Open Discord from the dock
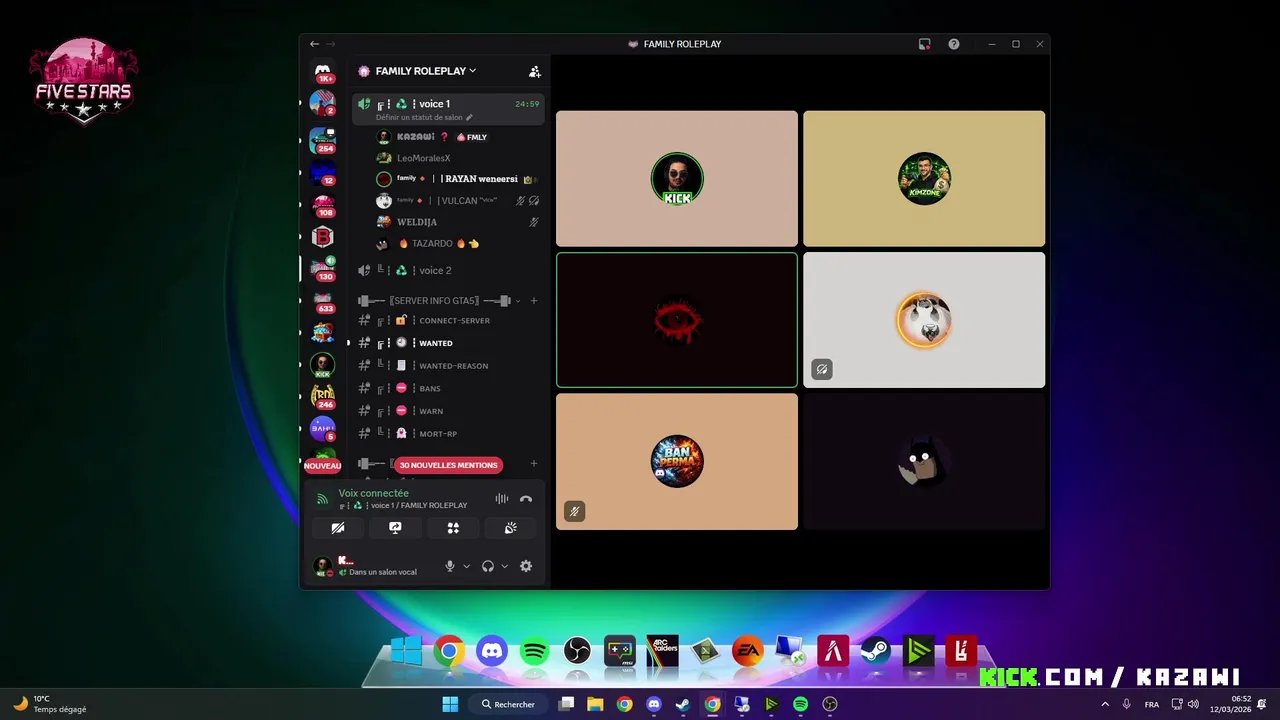1280x720 pixels. 492,652
